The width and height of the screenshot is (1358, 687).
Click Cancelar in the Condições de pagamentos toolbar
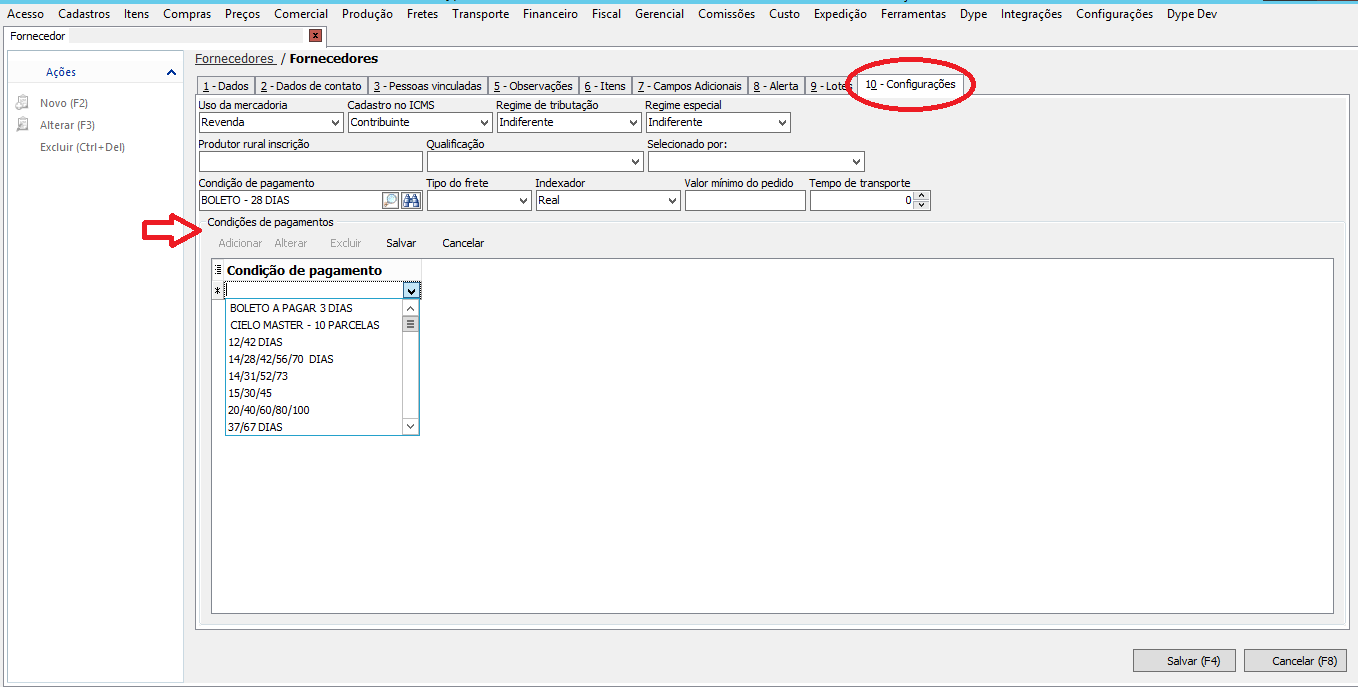[x=463, y=243]
